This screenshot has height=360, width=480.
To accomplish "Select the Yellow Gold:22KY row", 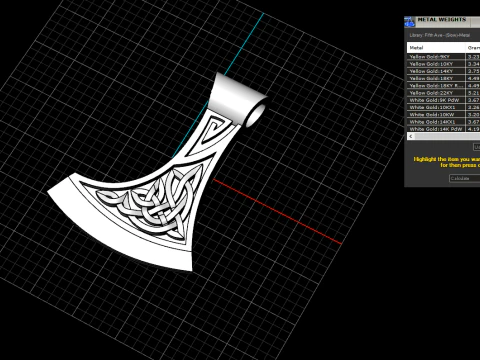I will [443, 93].
